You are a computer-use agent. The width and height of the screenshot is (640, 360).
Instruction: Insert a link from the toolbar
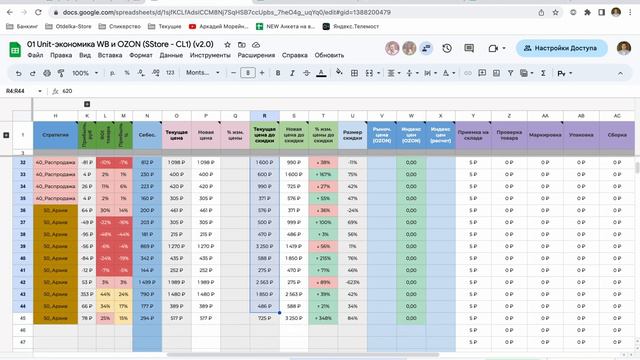[467, 73]
